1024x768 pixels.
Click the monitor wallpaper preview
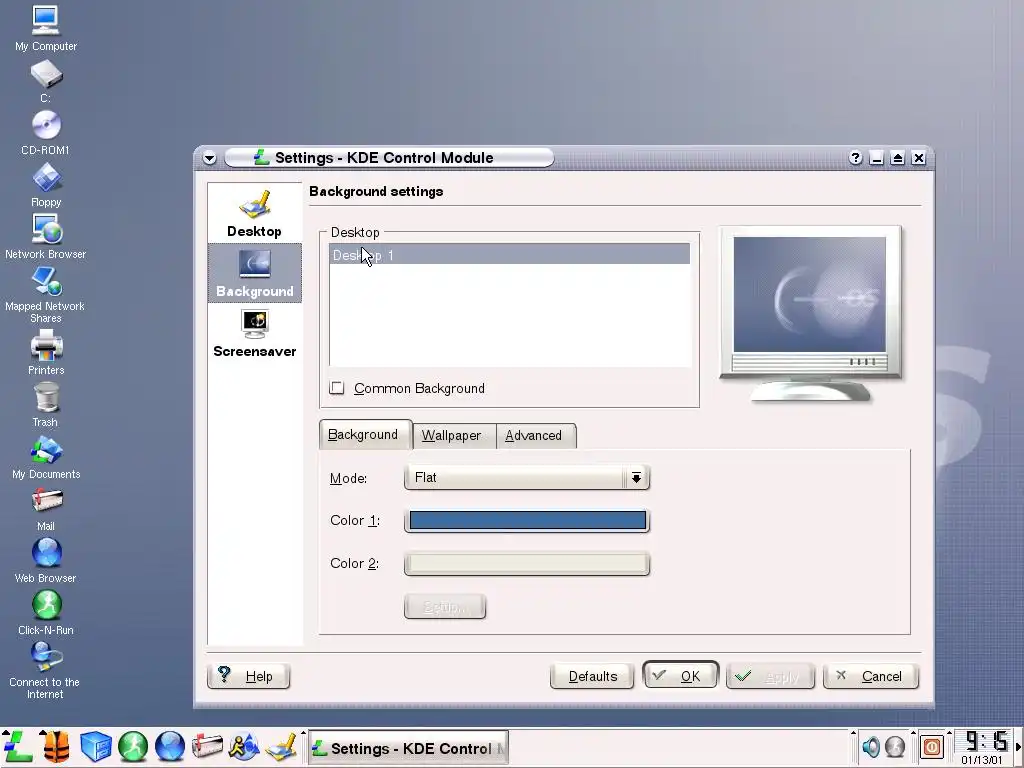(x=810, y=295)
